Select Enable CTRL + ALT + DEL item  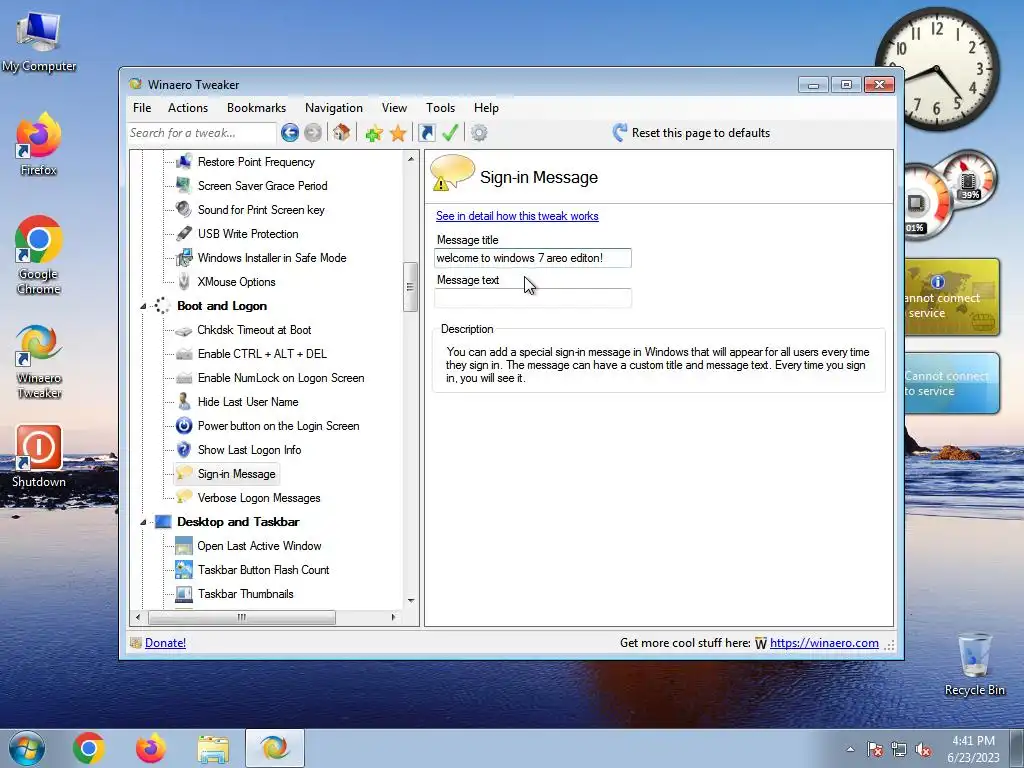(262, 354)
